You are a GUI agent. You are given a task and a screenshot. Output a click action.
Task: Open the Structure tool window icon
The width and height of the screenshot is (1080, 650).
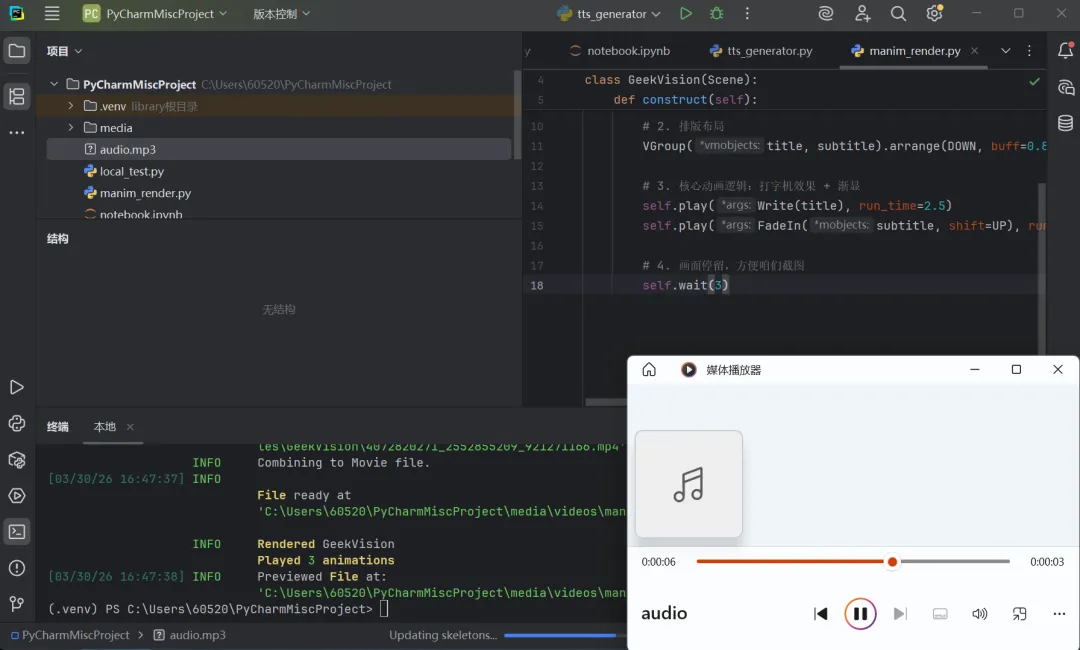pyautogui.click(x=17, y=96)
